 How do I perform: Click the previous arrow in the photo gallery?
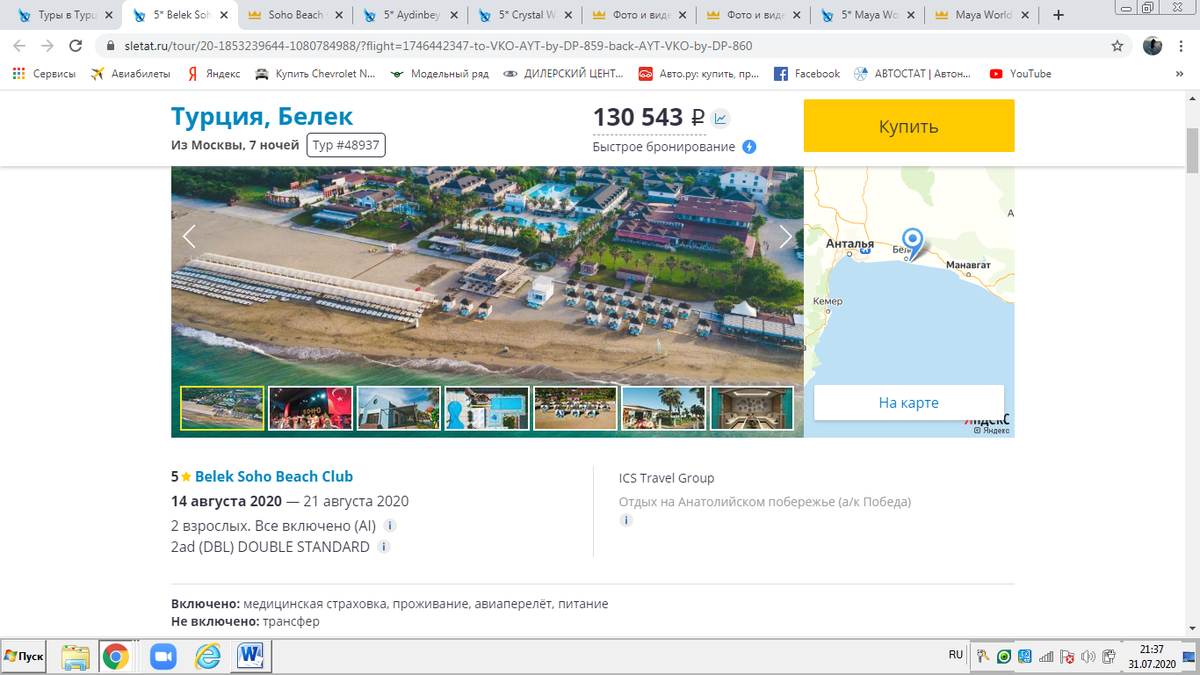click(x=190, y=236)
